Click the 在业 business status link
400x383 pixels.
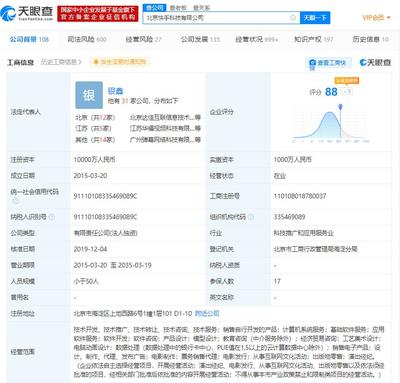pos(279,176)
